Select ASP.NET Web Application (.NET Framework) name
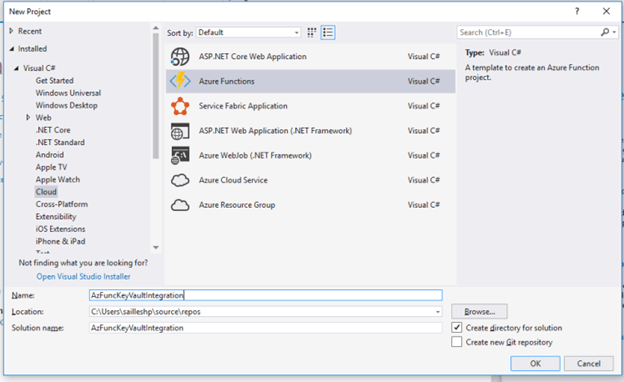 (275, 131)
